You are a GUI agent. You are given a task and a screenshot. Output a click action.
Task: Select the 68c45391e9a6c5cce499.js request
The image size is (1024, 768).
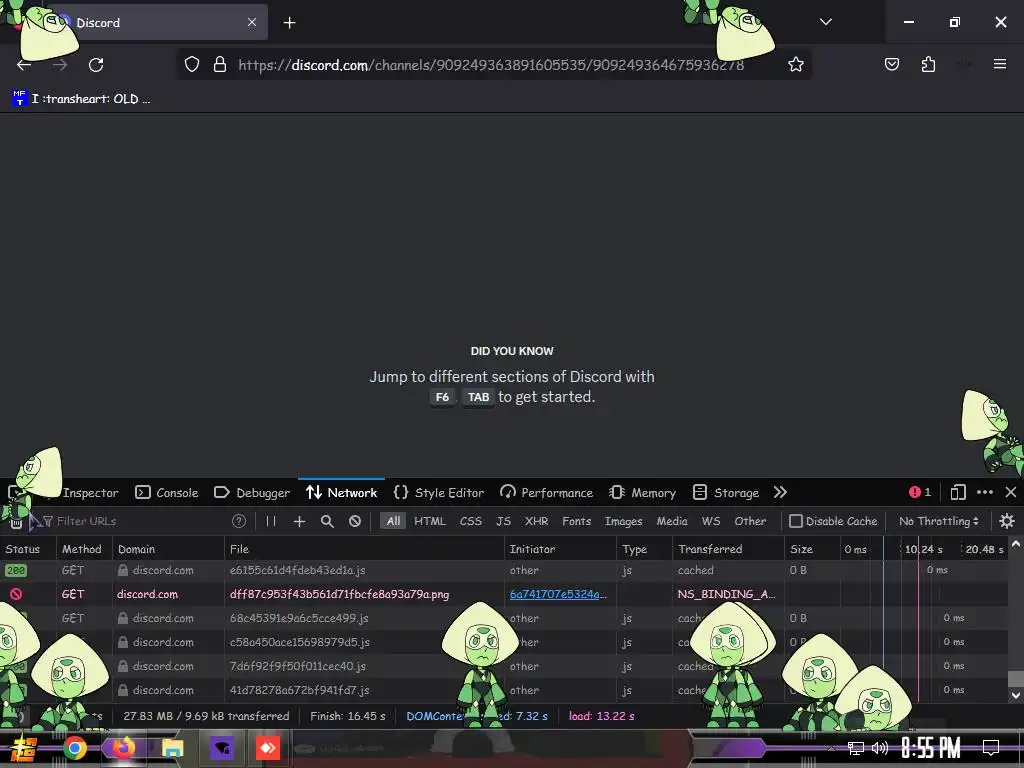click(504, 618)
